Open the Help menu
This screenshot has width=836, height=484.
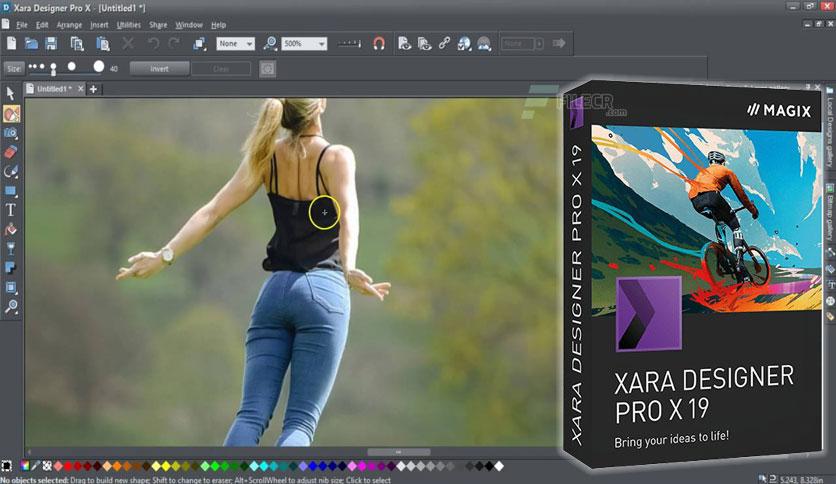219,25
